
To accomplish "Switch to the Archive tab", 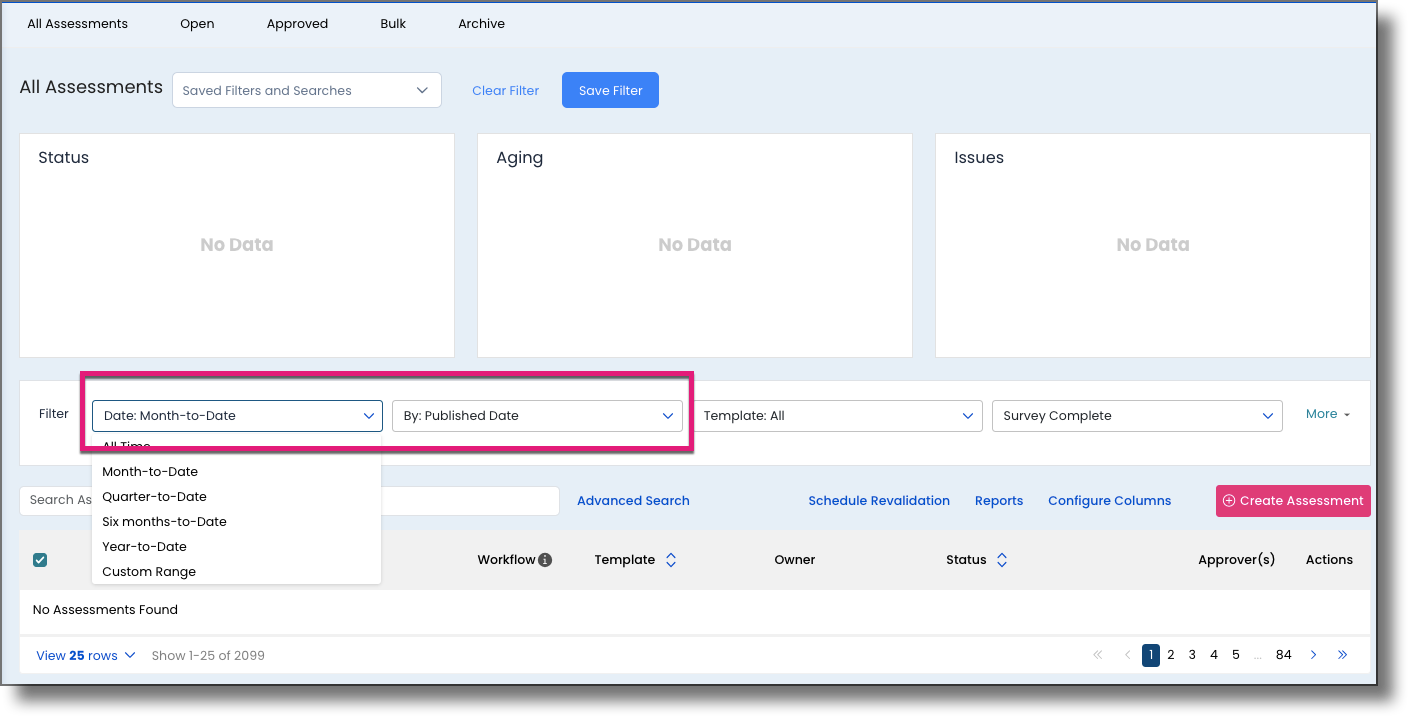I will pos(481,23).
